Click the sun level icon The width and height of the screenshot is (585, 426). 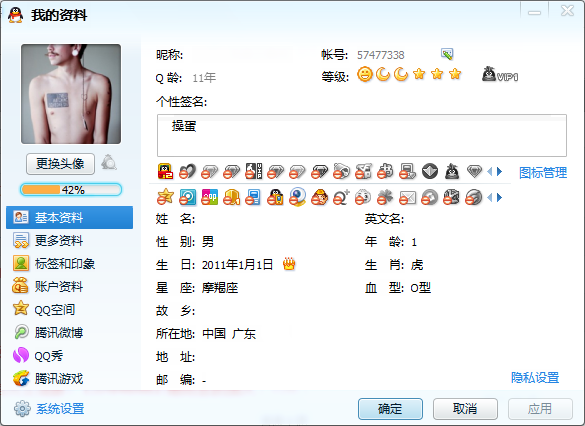tap(365, 74)
